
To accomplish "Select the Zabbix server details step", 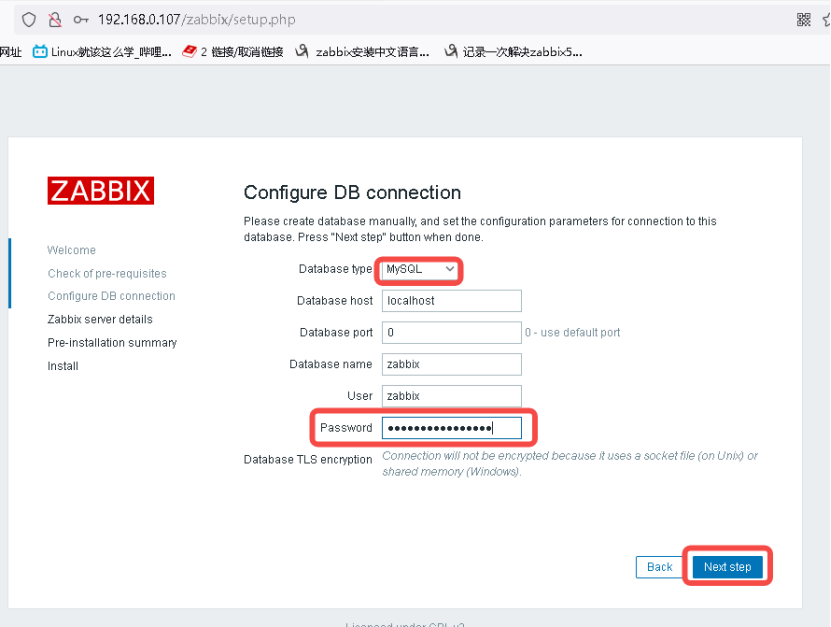I will [x=100, y=319].
